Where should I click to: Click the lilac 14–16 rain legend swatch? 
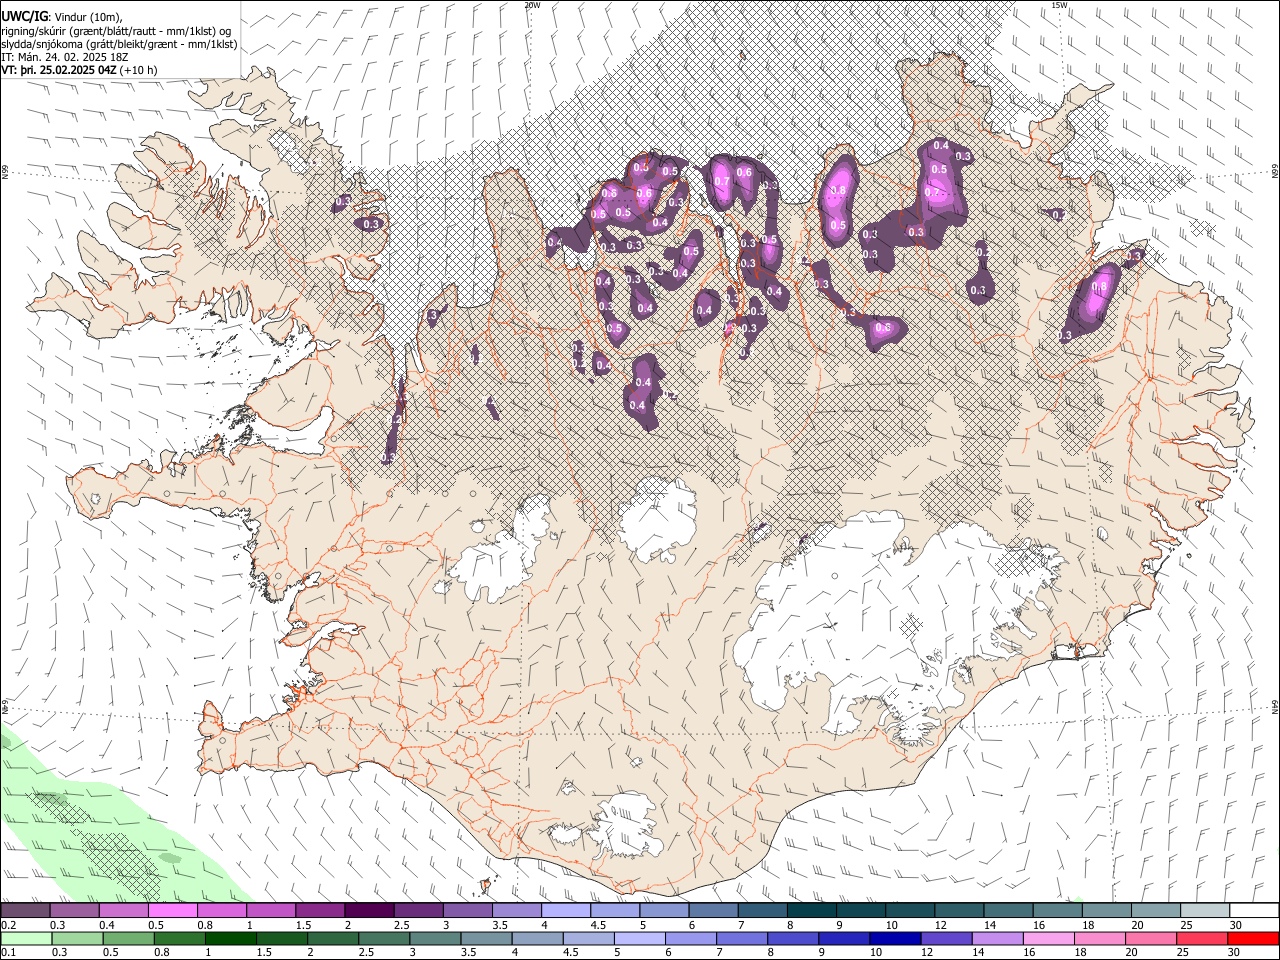[997, 938]
